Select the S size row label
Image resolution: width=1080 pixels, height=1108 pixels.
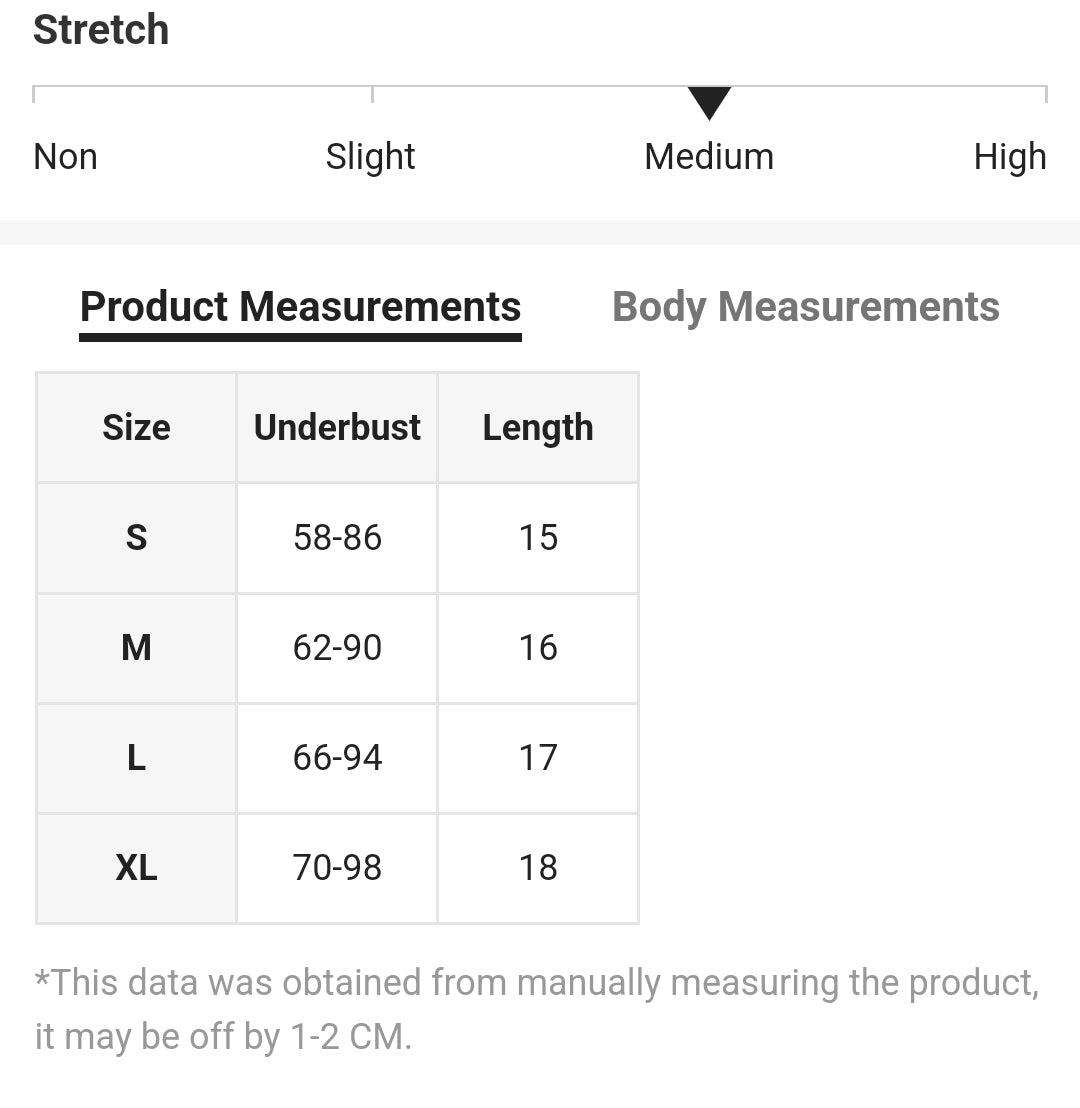tap(136, 538)
